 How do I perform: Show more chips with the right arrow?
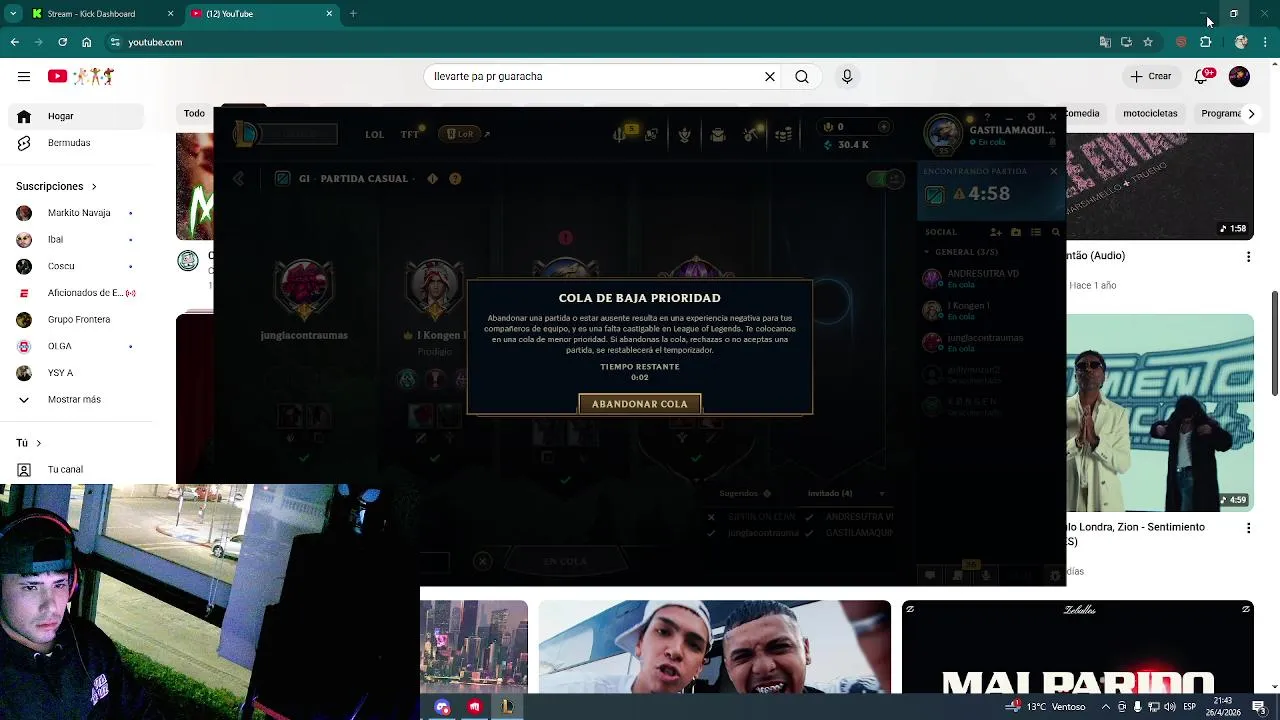coord(1251,113)
